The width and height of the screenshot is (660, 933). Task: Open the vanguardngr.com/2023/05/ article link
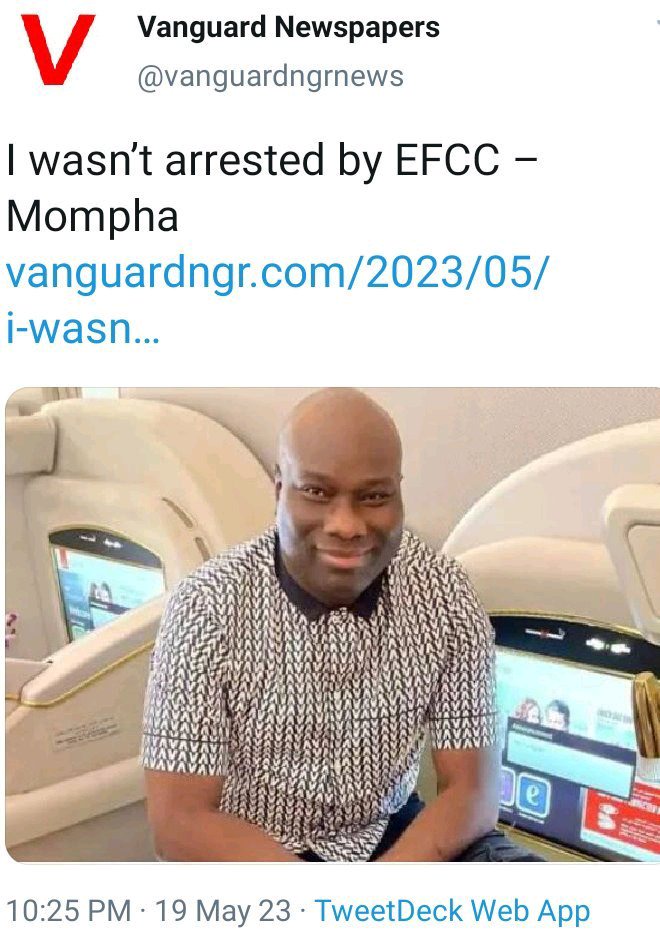point(277,274)
